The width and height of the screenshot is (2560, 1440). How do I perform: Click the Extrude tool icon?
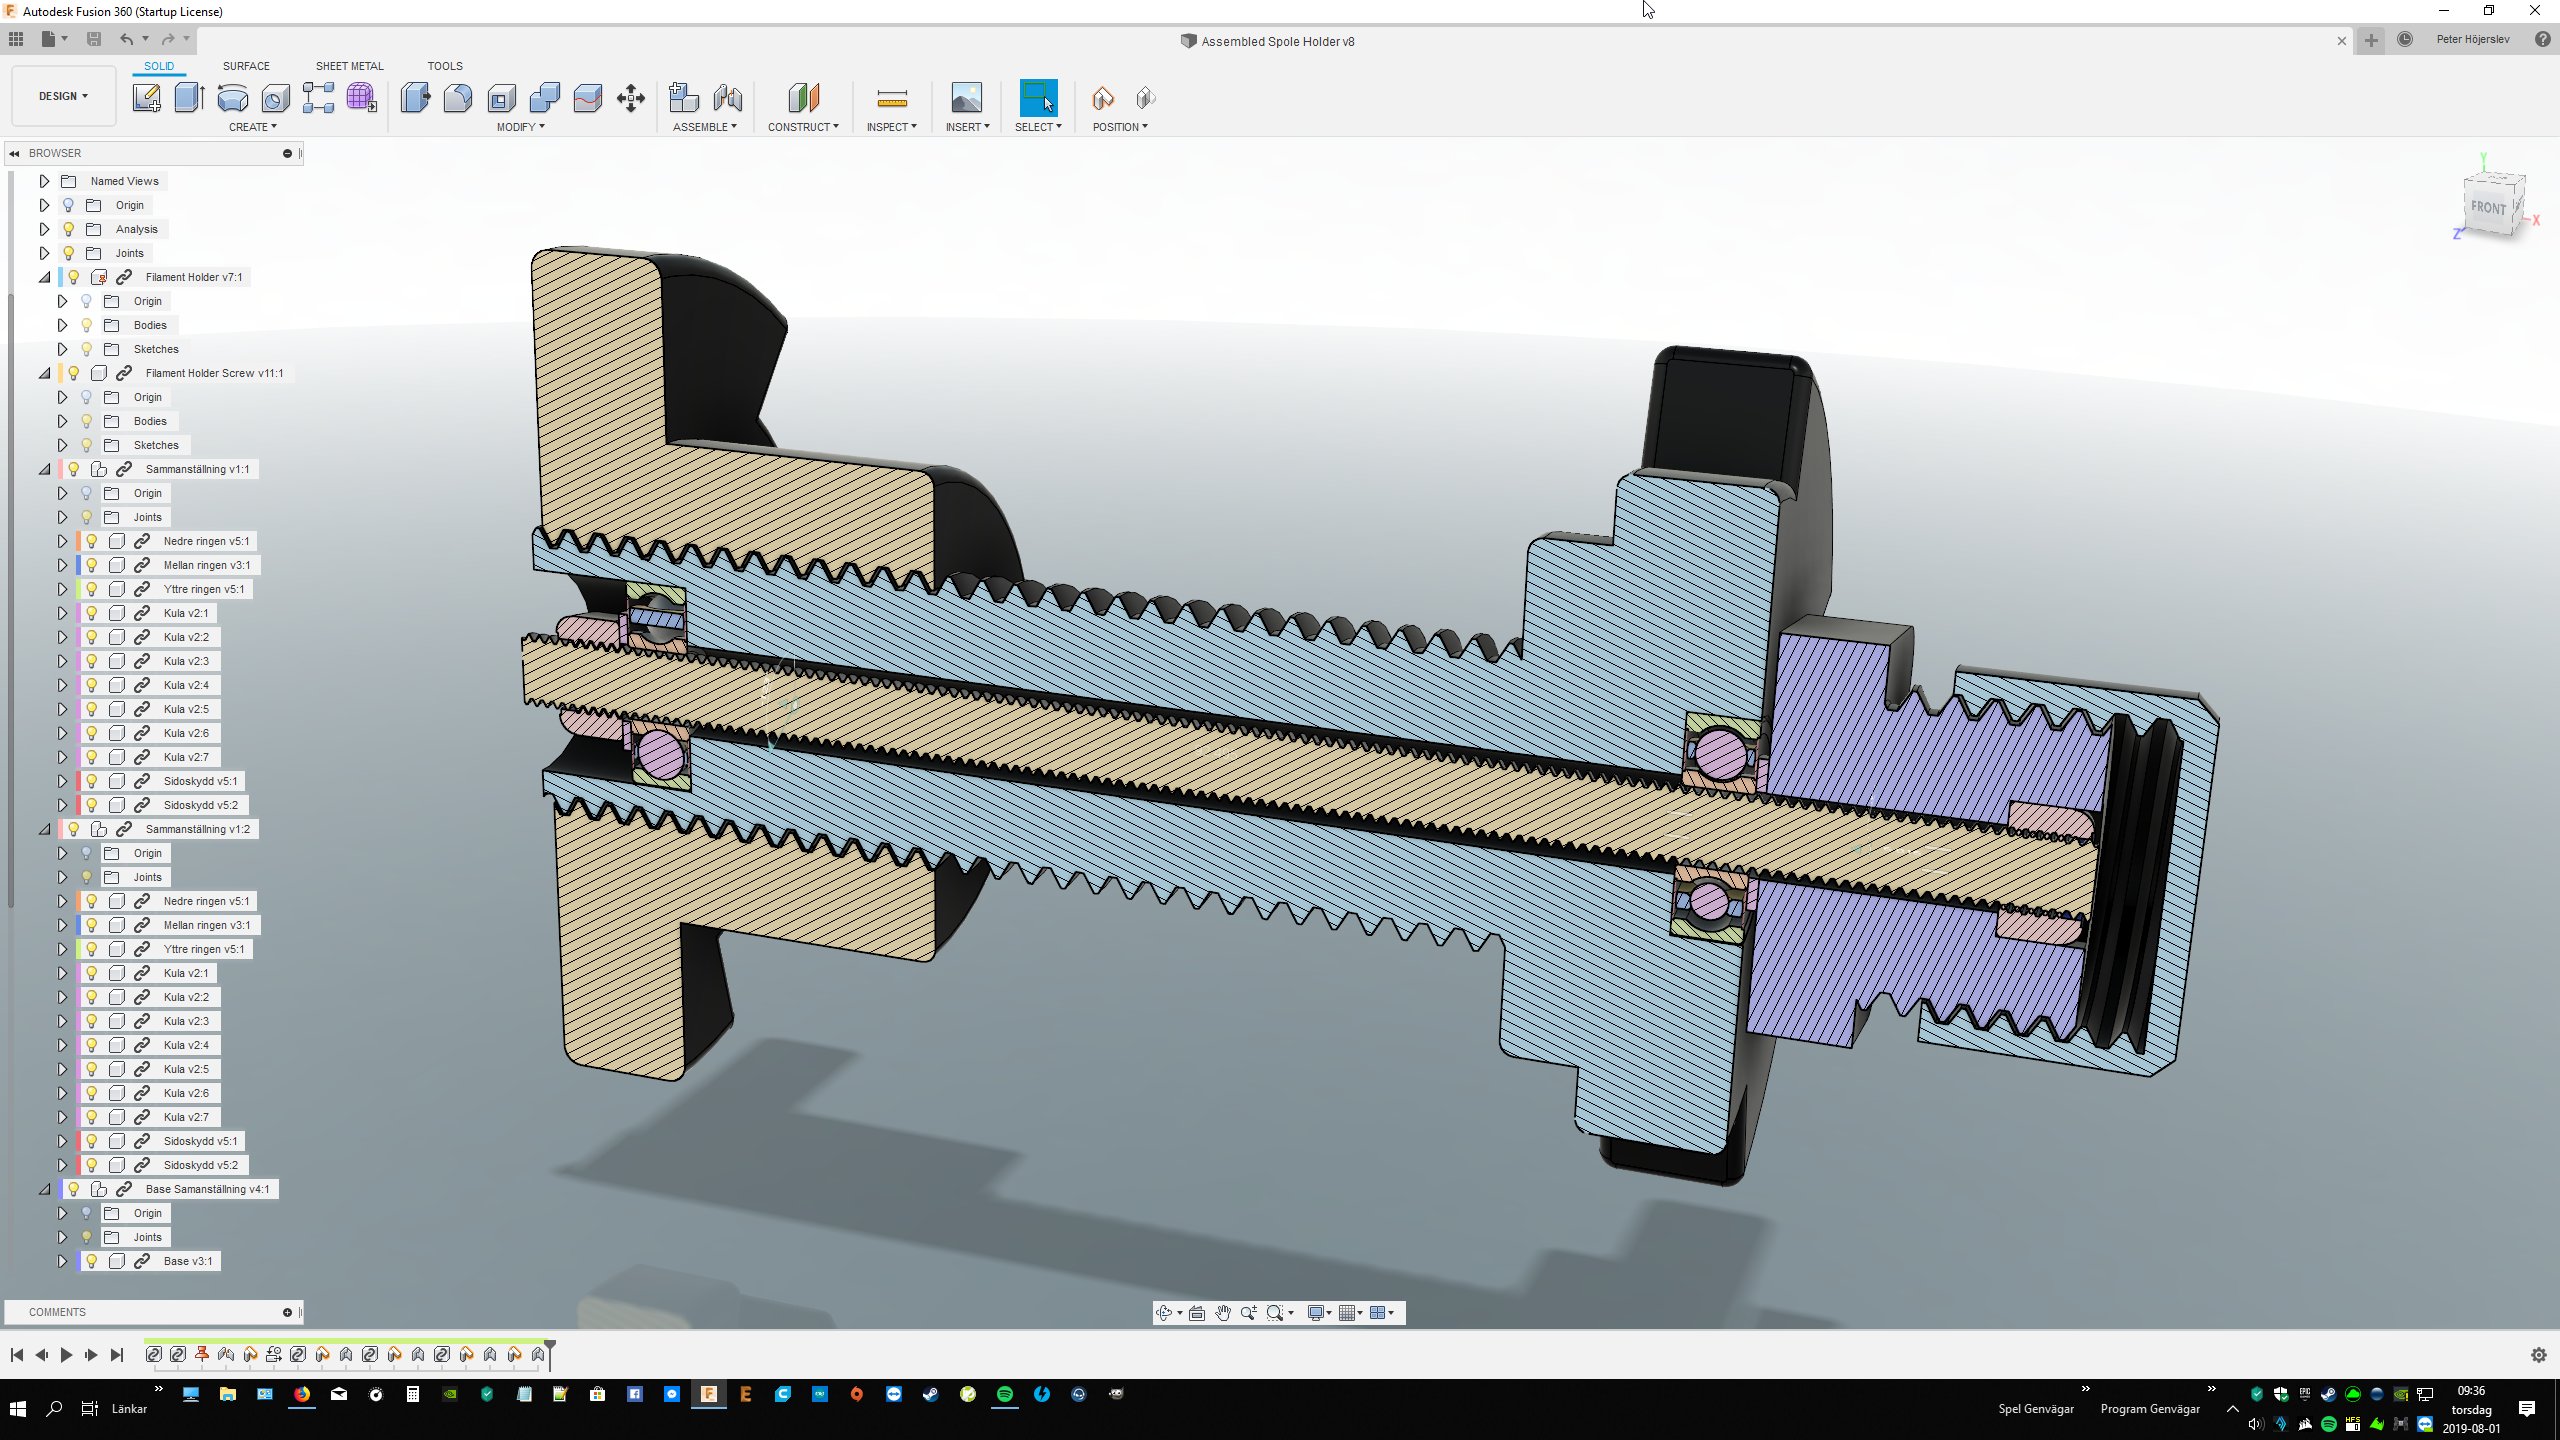[x=189, y=98]
